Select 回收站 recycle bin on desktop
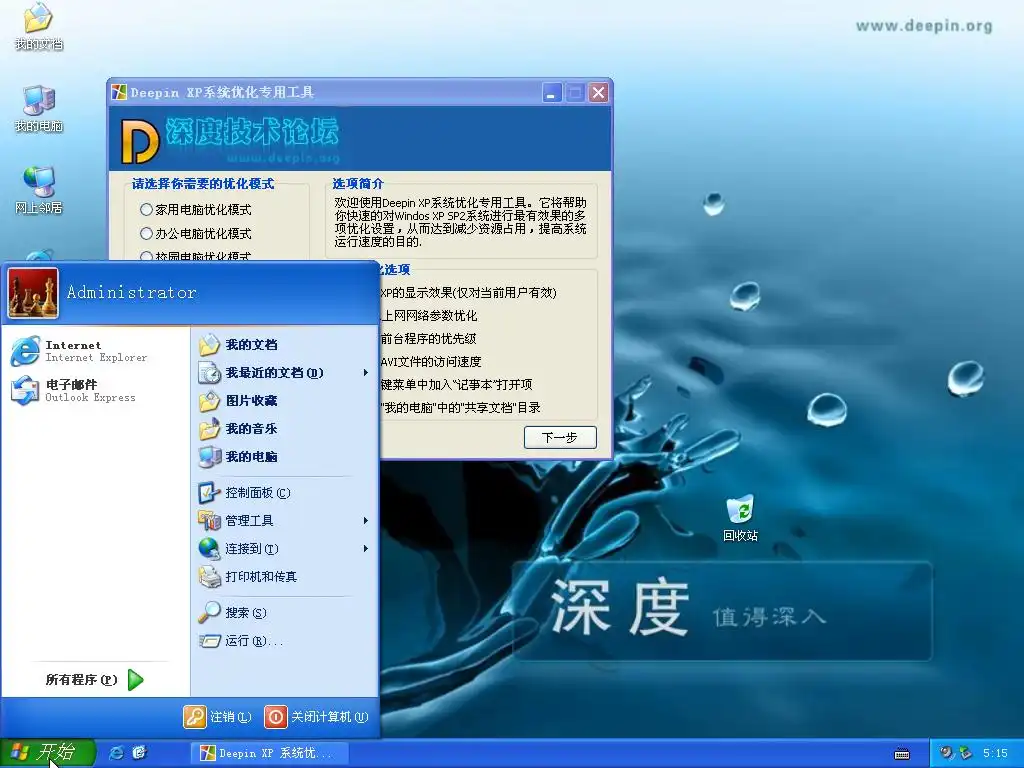The height and width of the screenshot is (768, 1024). tap(740, 518)
